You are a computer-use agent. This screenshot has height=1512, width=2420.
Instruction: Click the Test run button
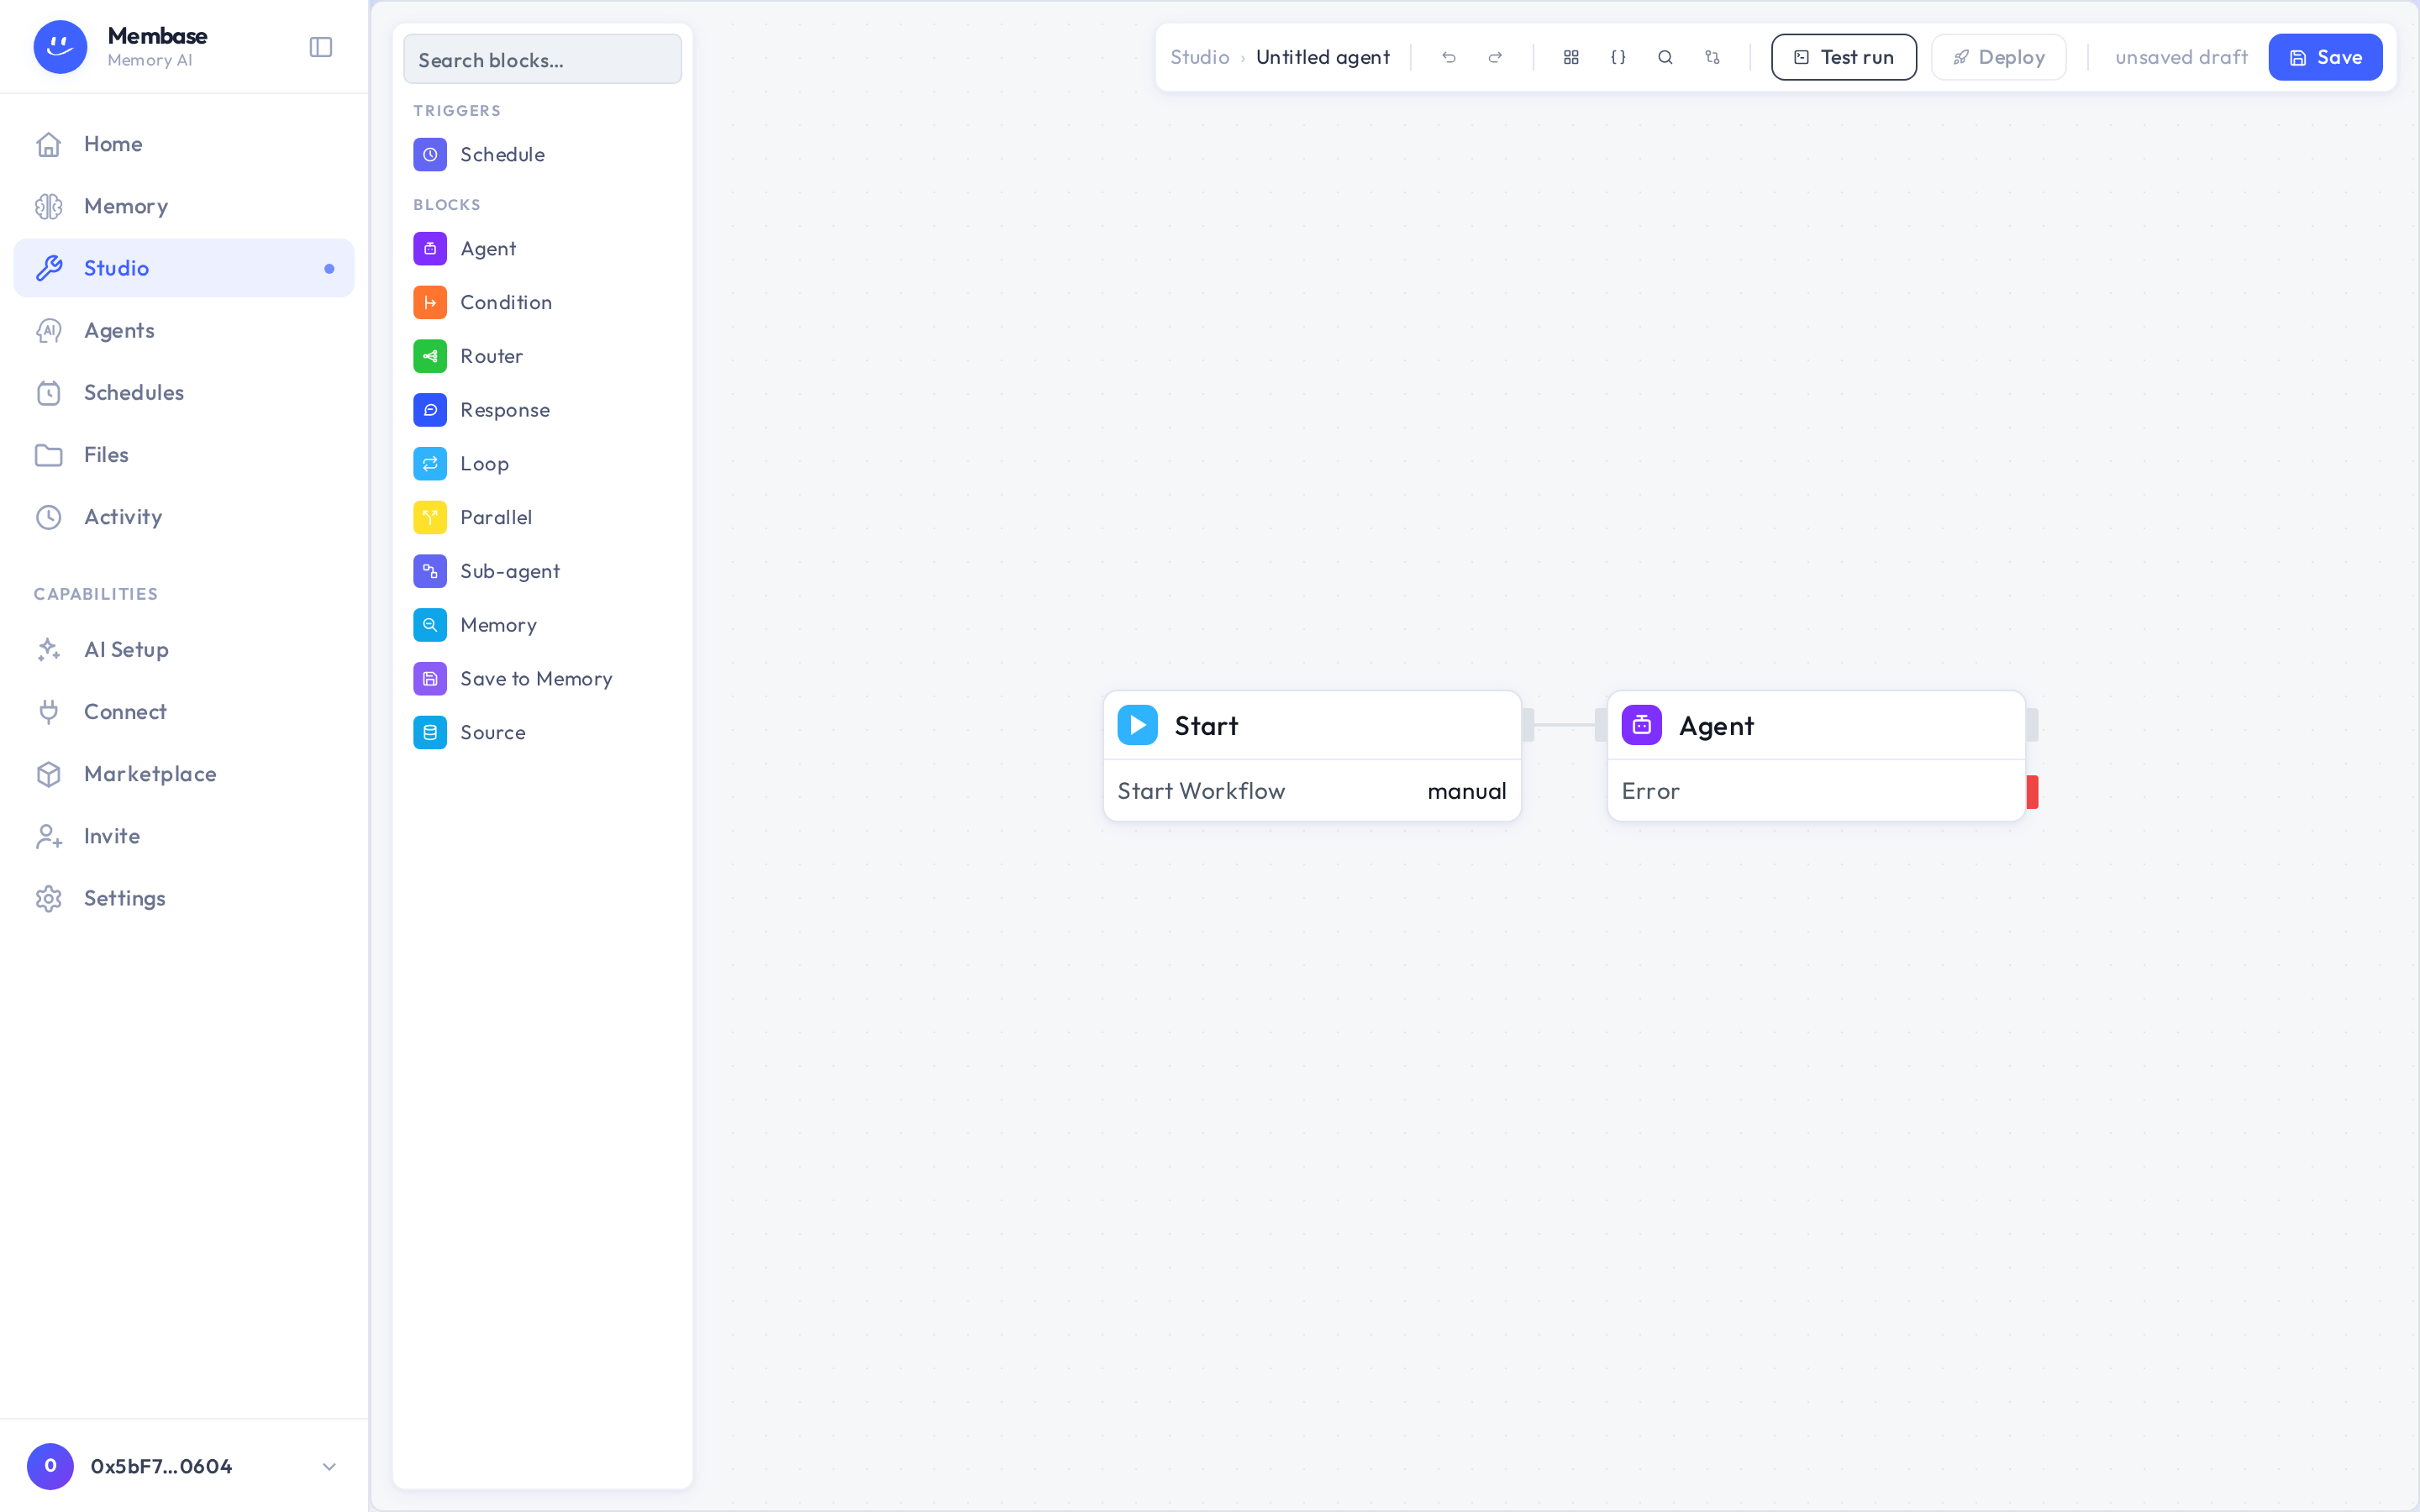pyautogui.click(x=1843, y=57)
